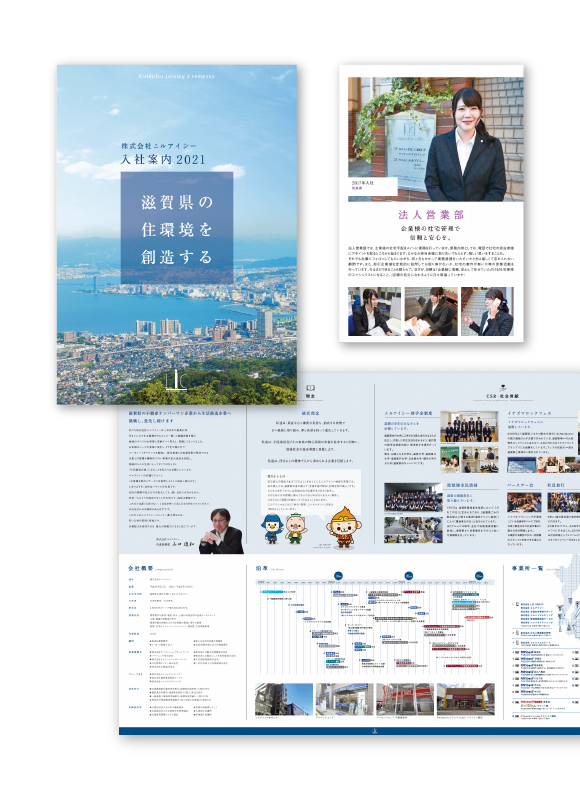Click the subheading 企業様の社宅管理で信頼と安心を
Image resolution: width=580 pixels, height=800 pixels.
(431, 233)
